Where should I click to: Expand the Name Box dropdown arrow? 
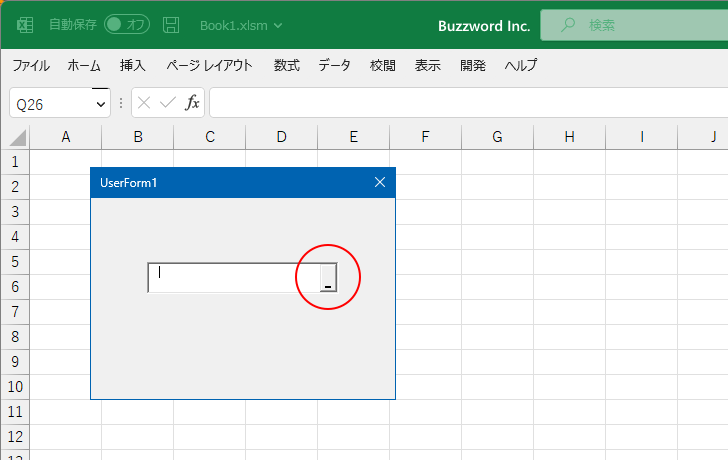pos(100,104)
